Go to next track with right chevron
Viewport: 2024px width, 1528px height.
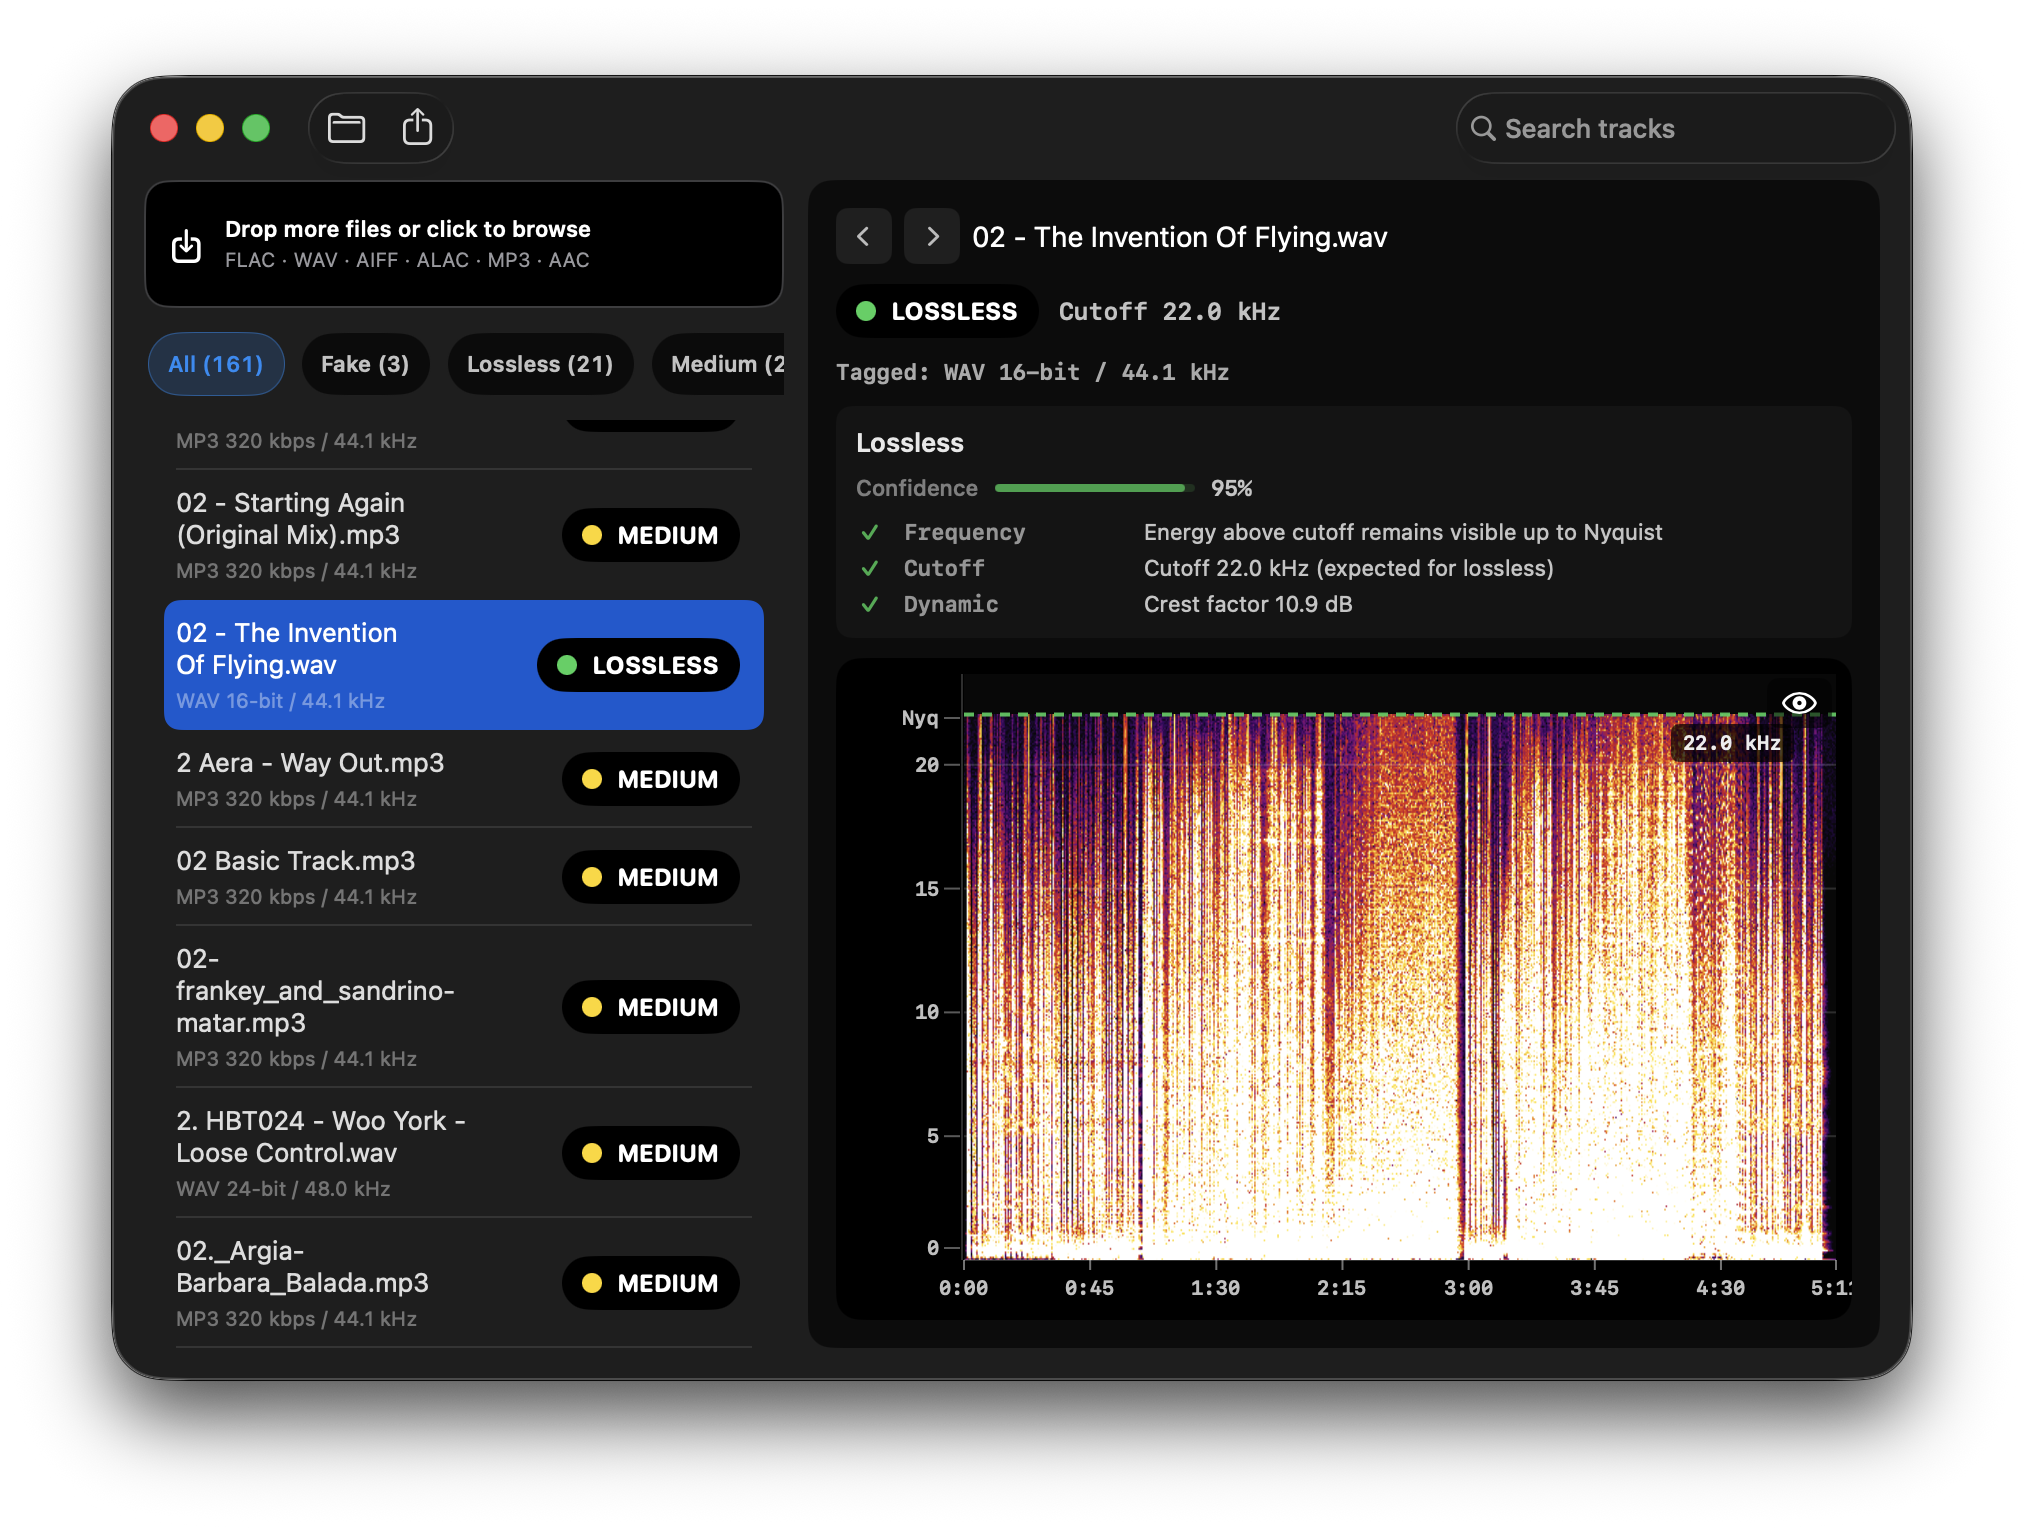932,237
